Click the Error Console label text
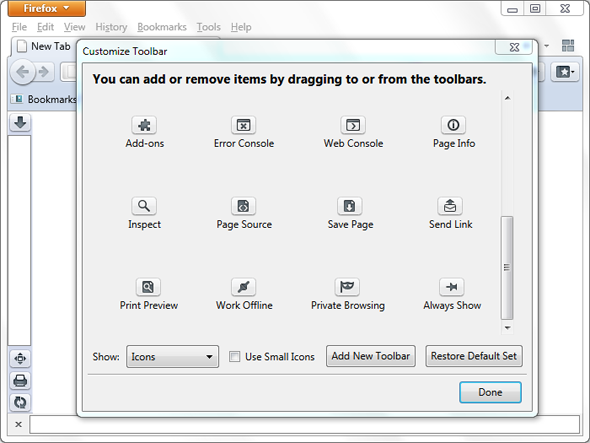 tap(244, 143)
